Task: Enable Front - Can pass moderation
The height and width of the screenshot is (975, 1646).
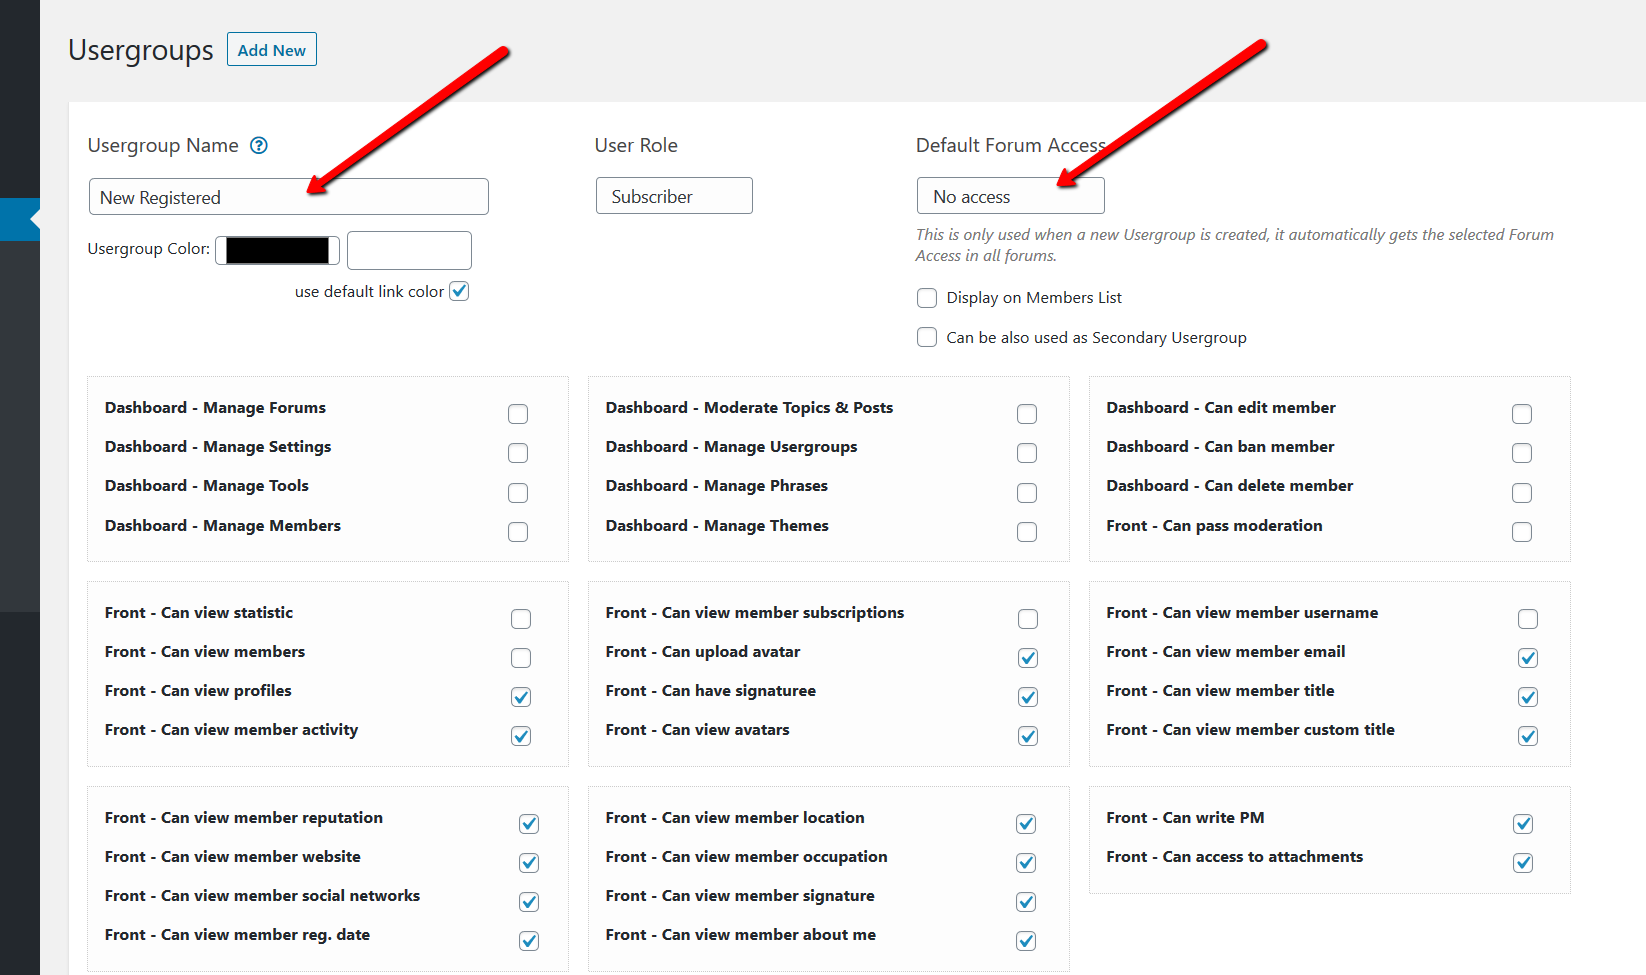Action: pos(1522,532)
